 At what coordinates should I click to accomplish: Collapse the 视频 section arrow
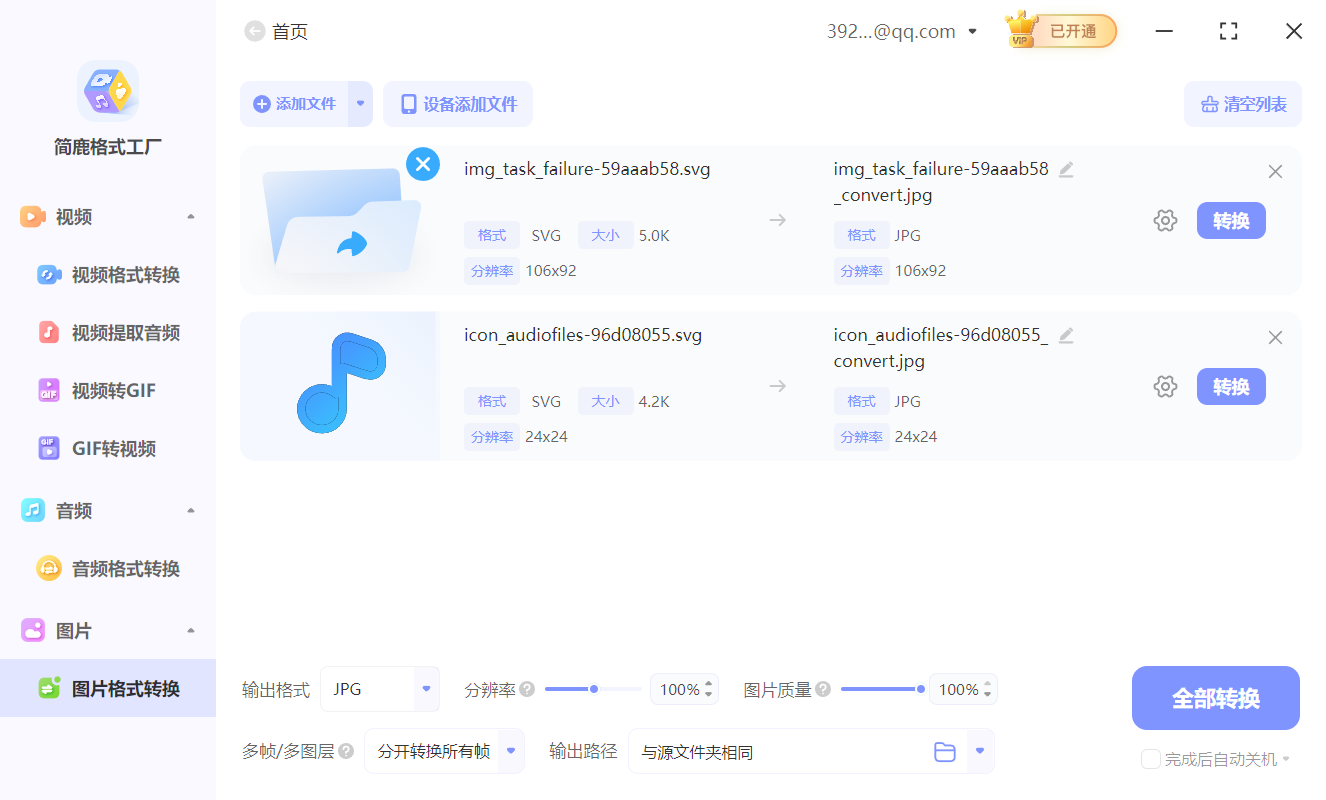191,217
